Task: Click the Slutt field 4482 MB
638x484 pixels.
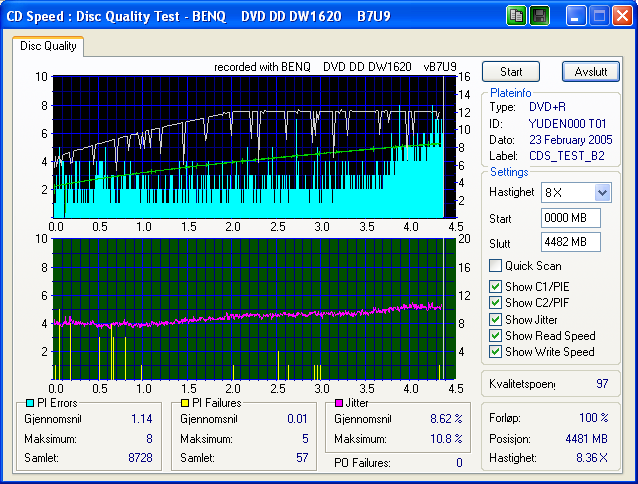Action: (570, 242)
